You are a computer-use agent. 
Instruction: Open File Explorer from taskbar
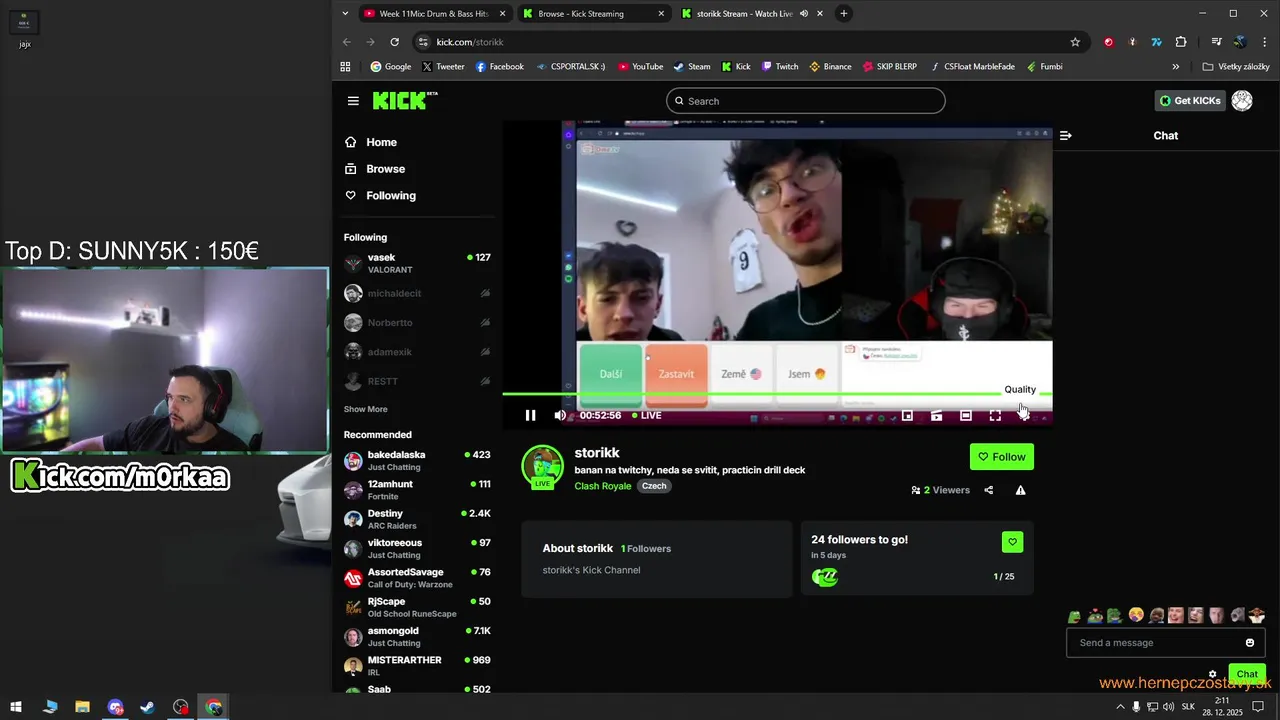(x=82, y=707)
